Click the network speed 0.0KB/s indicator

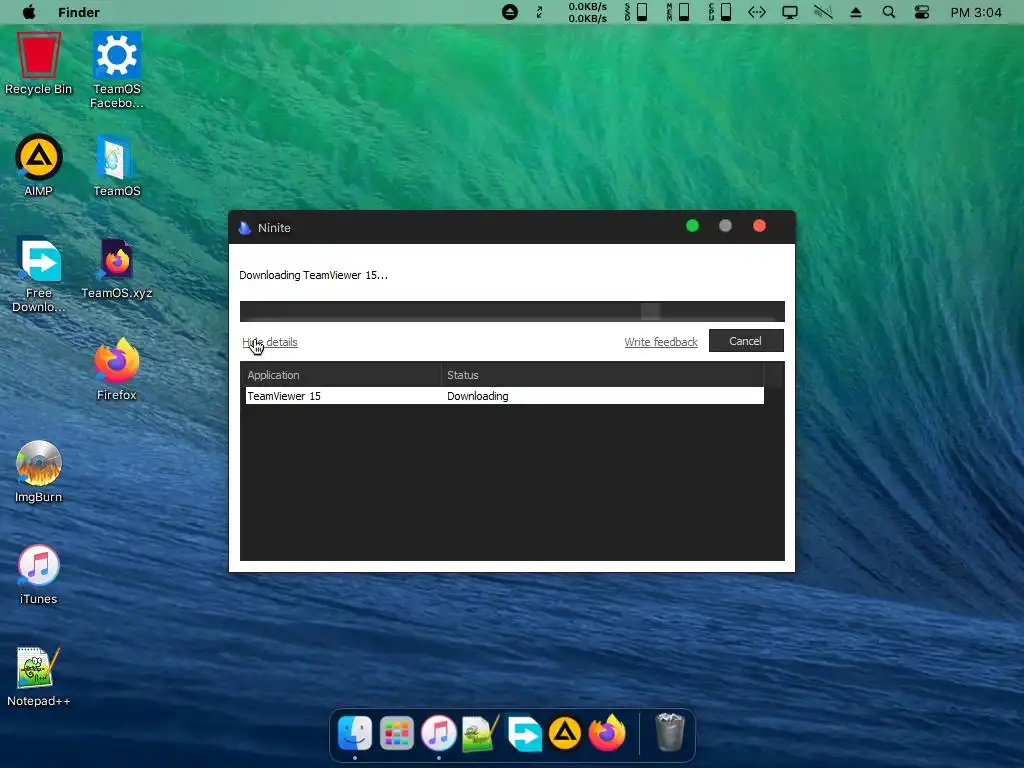pyautogui.click(x=587, y=12)
